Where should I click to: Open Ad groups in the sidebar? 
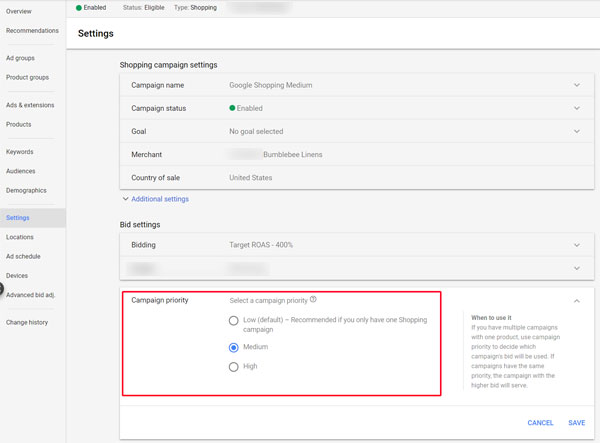[x=20, y=58]
